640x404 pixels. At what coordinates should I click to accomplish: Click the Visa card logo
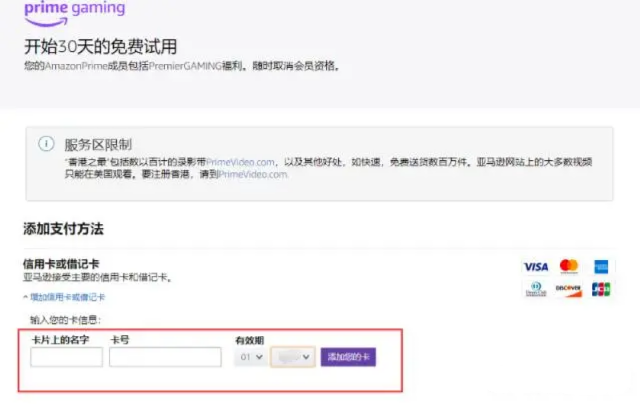(x=535, y=267)
